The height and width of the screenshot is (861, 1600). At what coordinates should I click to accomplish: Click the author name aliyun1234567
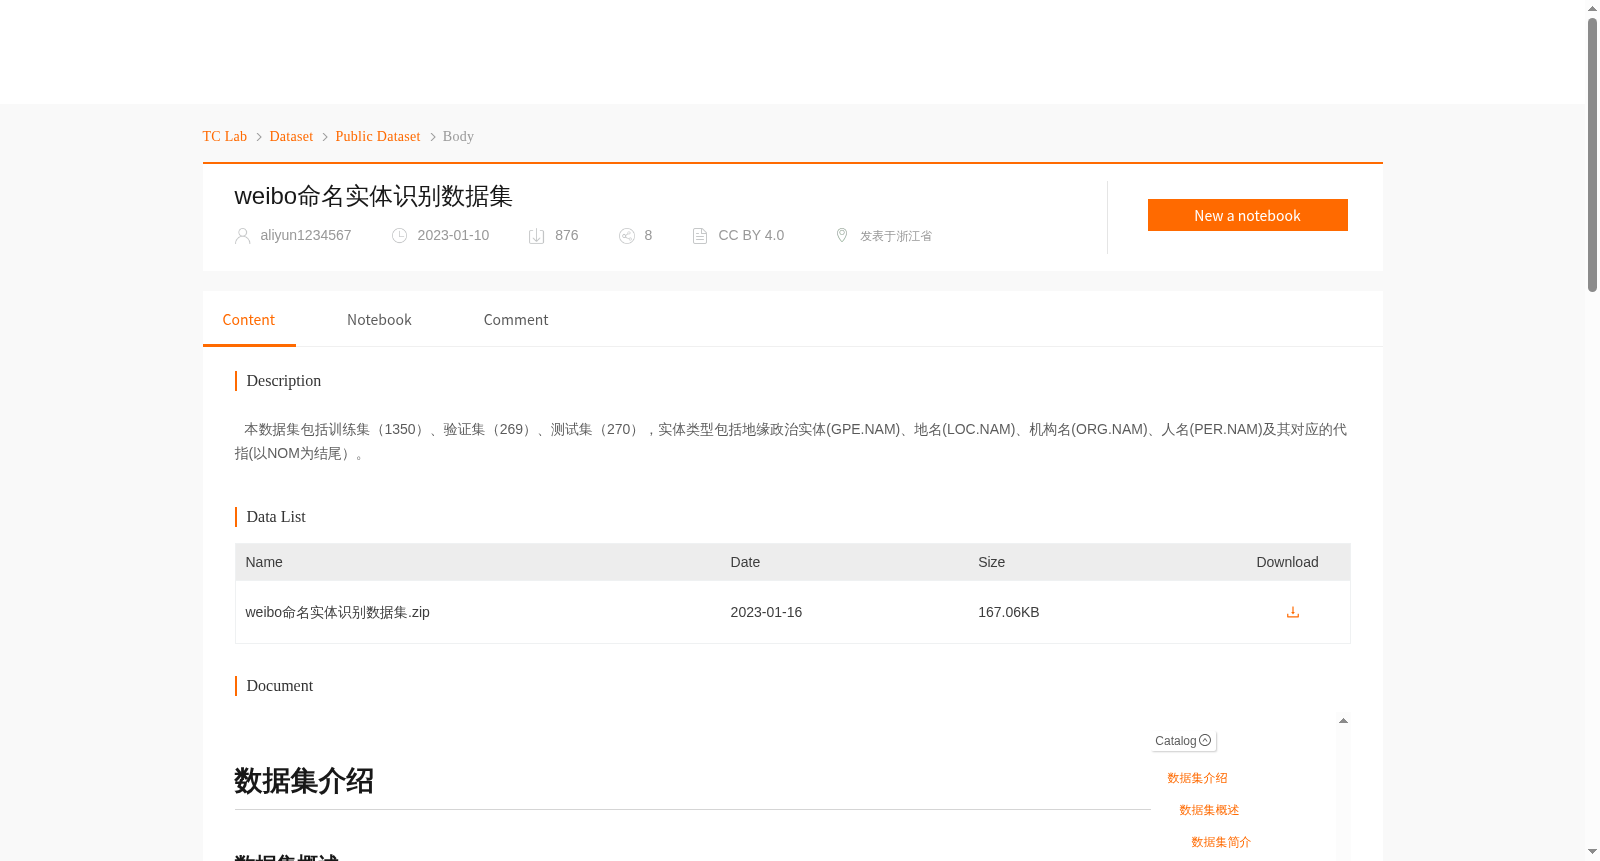point(306,235)
